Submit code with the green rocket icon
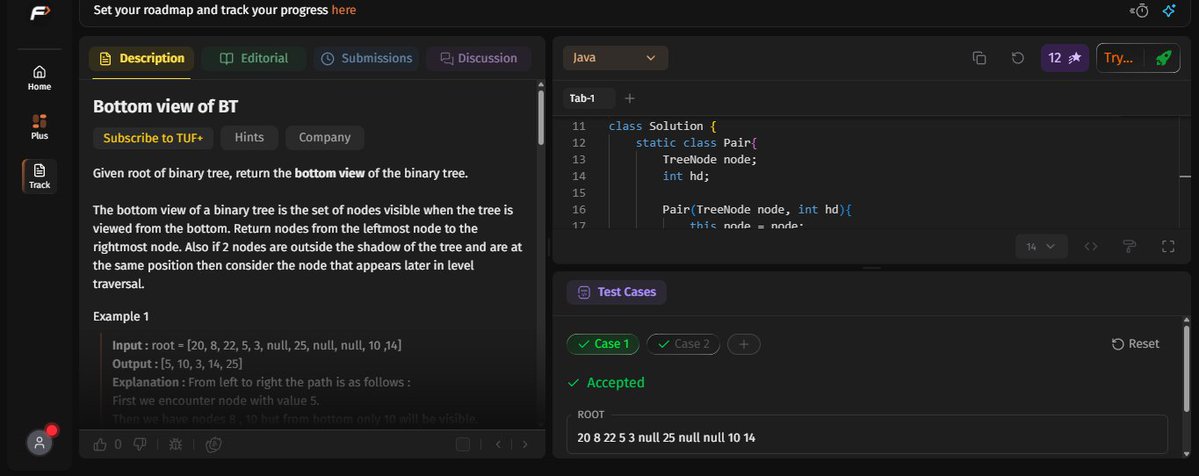This screenshot has width=1199, height=476. [x=1163, y=58]
